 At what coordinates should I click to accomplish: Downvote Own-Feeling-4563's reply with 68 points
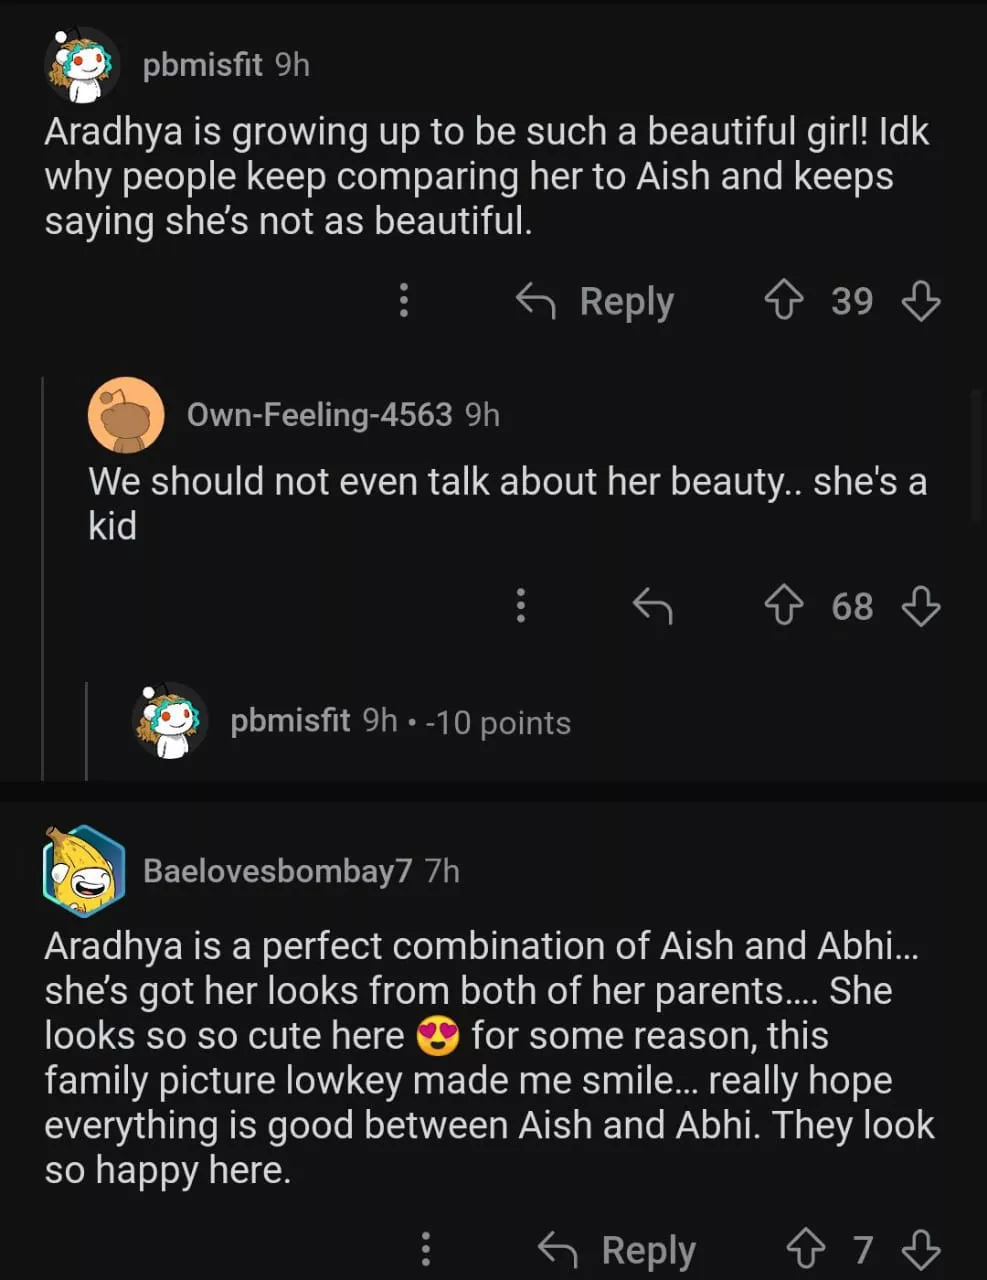920,606
